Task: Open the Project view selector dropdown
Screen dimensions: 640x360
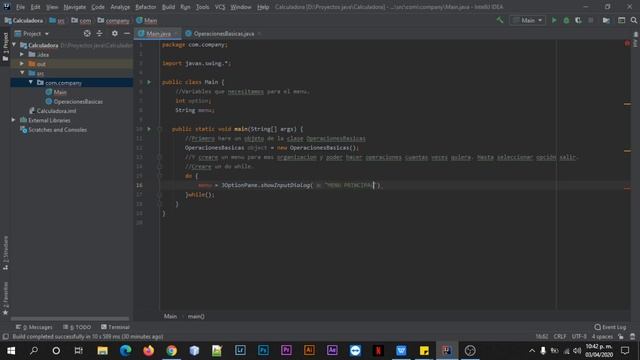Action: pyautogui.click(x=32, y=33)
